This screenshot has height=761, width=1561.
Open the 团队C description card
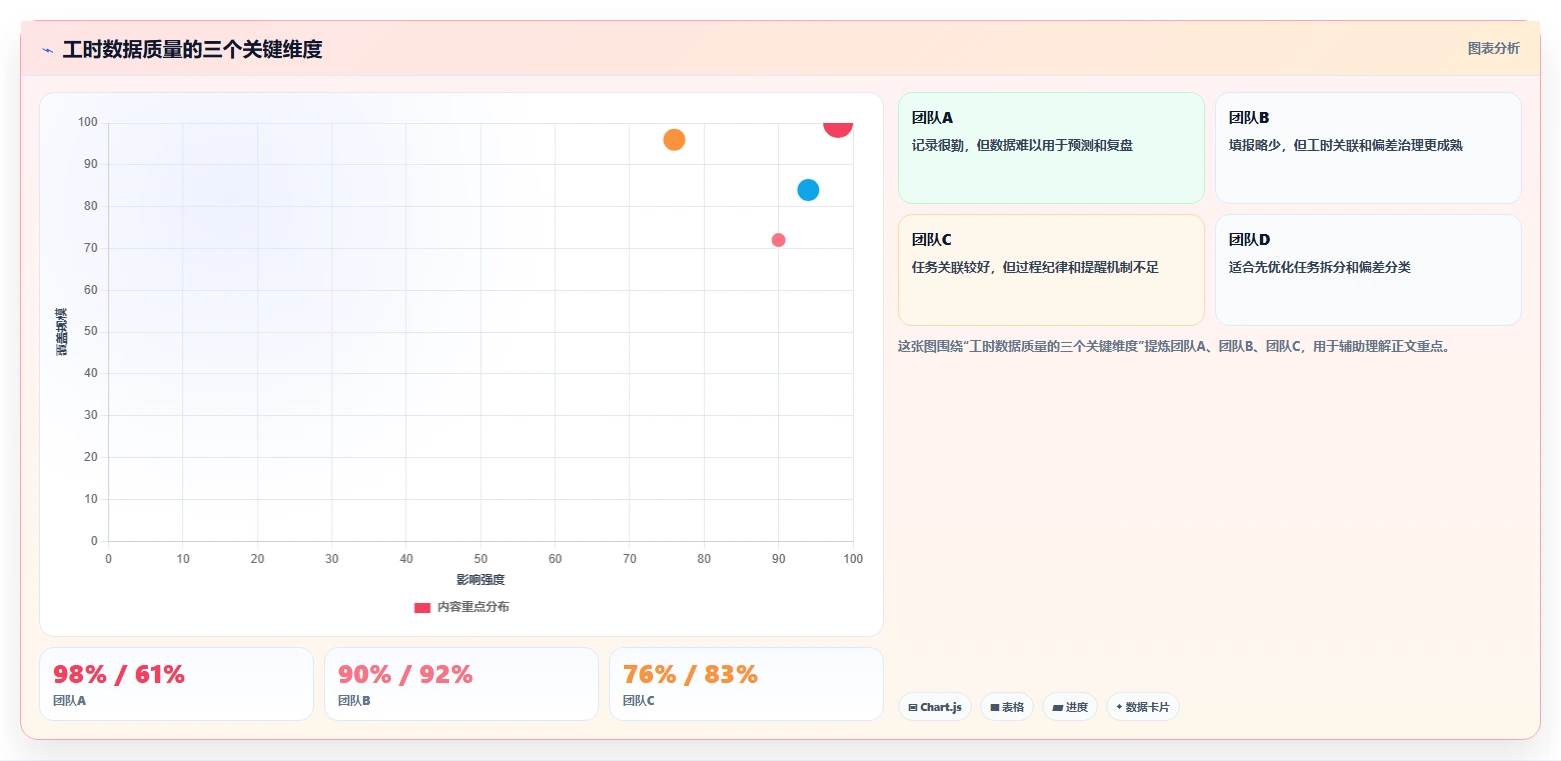pyautogui.click(x=1051, y=270)
